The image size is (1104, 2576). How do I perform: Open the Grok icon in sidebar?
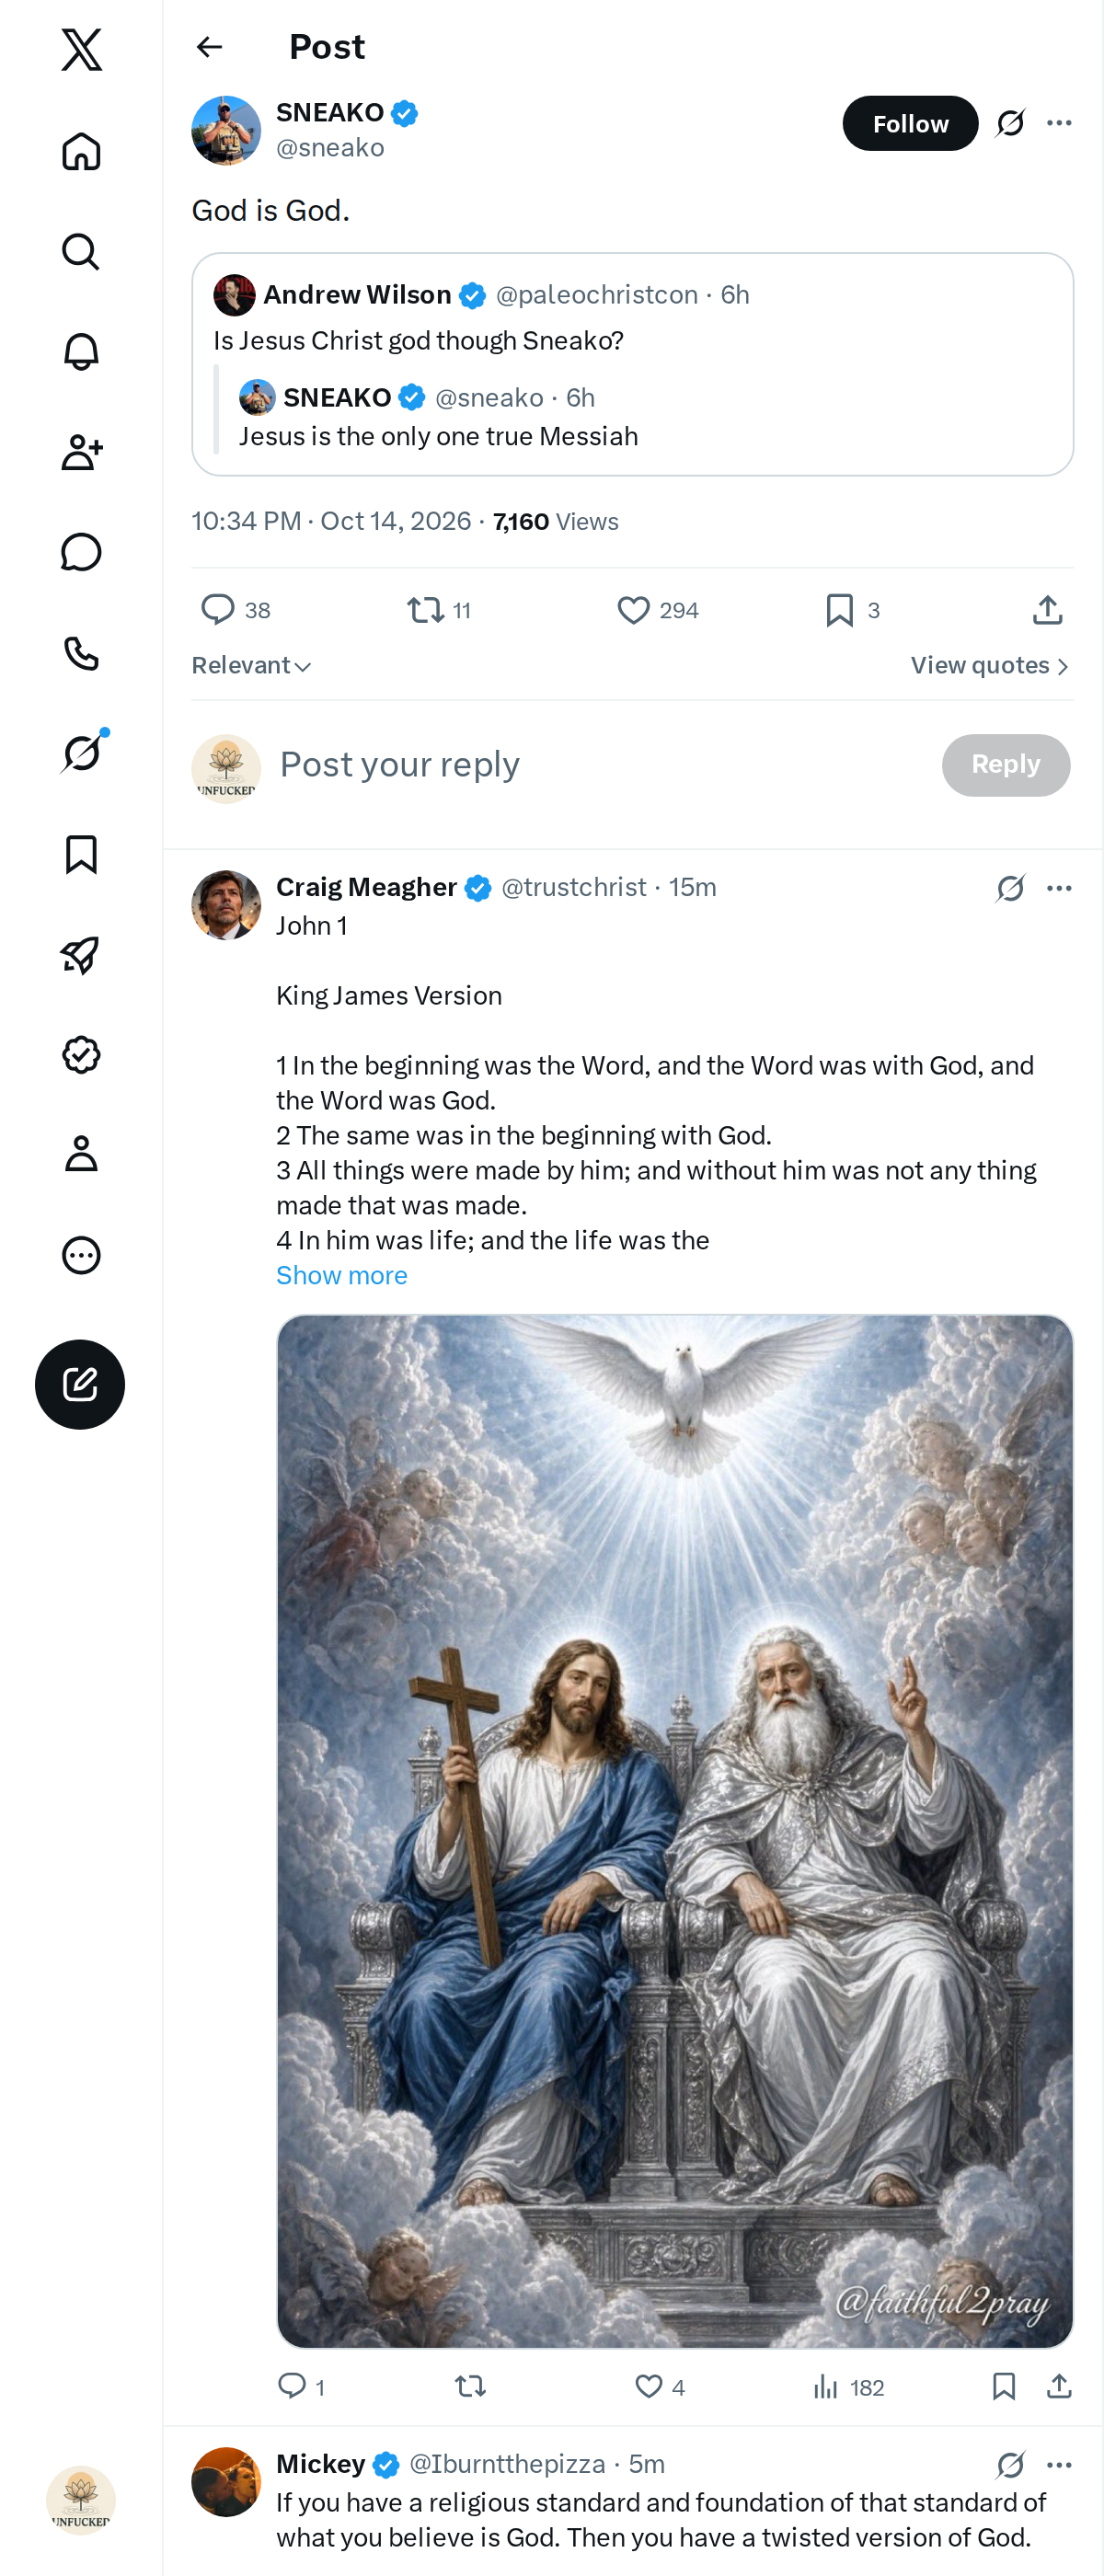pos(81,753)
